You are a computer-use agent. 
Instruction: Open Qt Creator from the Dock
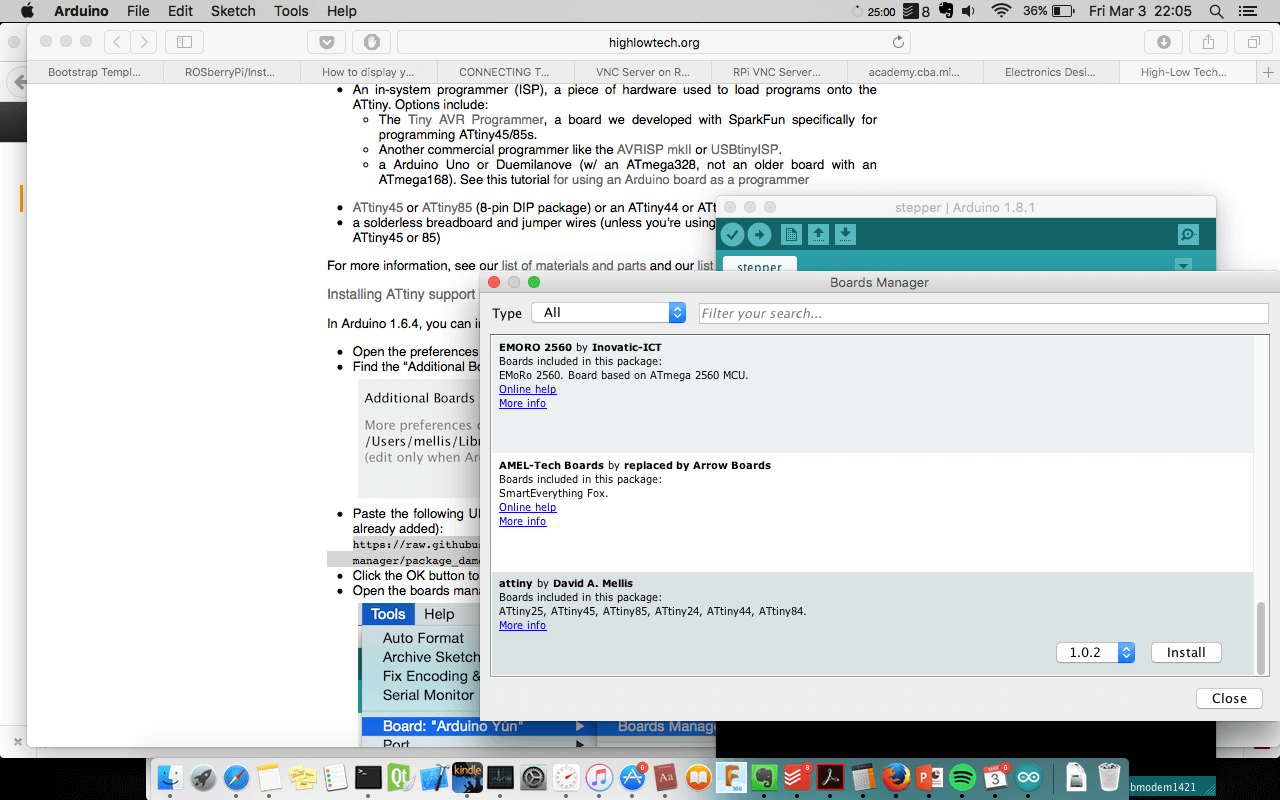click(x=402, y=778)
